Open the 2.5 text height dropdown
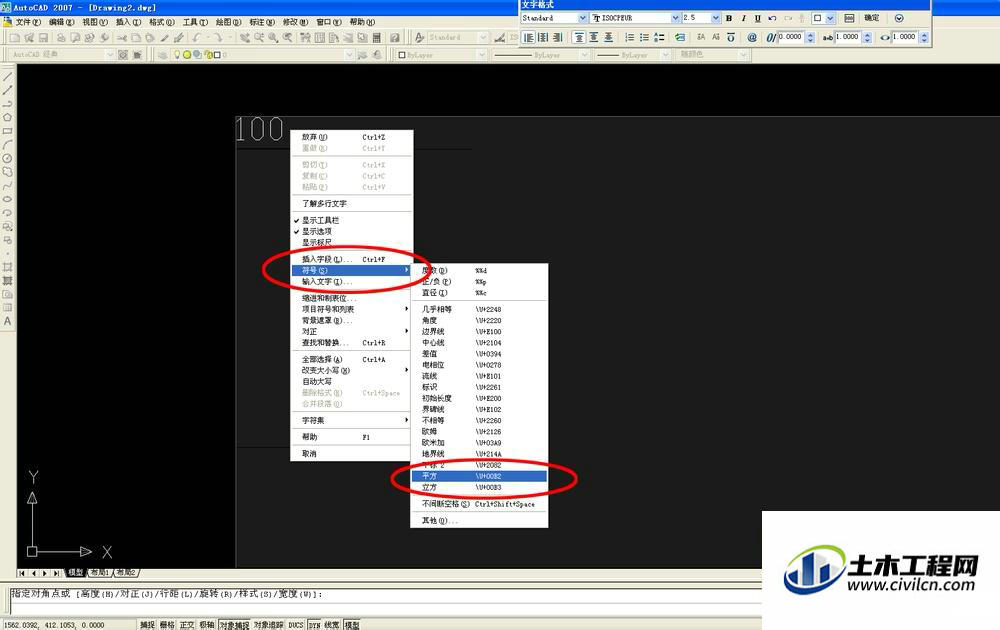 (x=716, y=18)
